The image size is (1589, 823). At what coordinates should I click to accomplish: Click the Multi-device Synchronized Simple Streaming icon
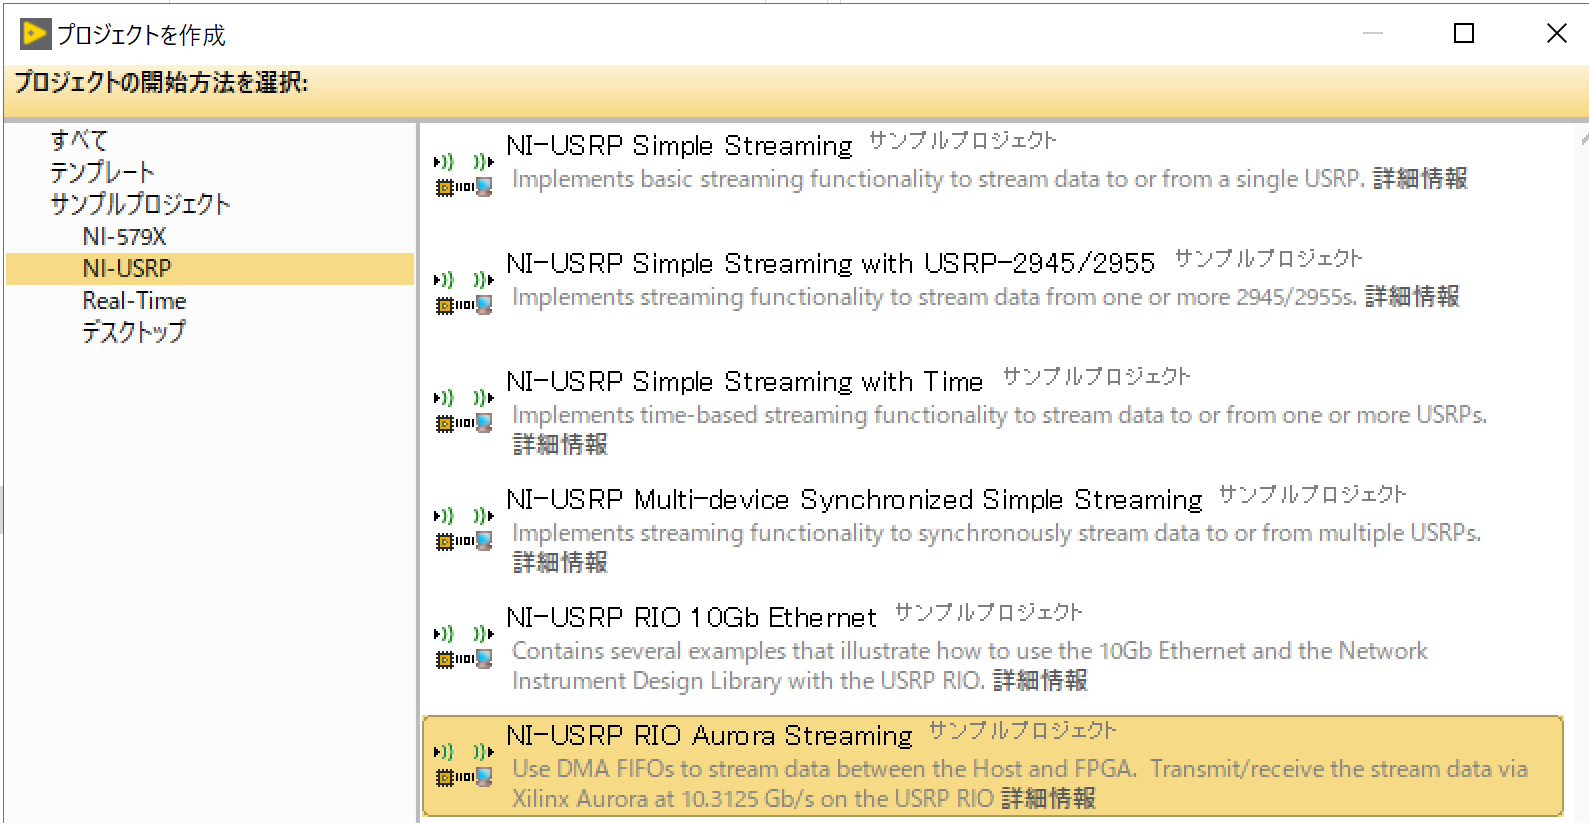[464, 528]
